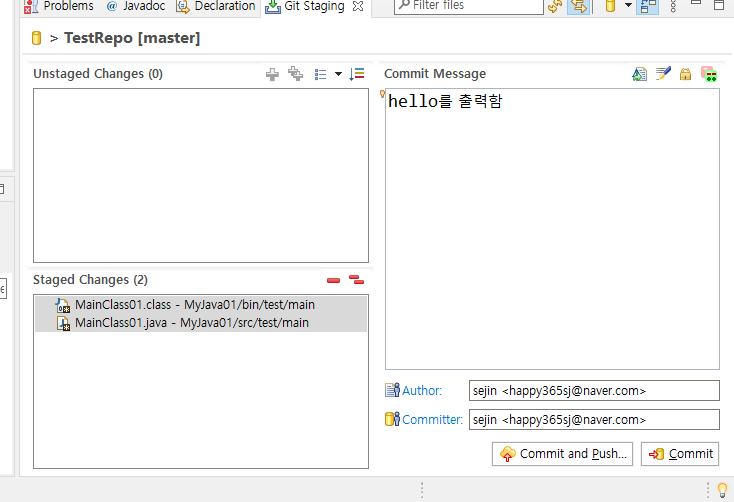Click the empty Unstaged Changes list
Screen dimensions: 734x502
coord(201,175)
